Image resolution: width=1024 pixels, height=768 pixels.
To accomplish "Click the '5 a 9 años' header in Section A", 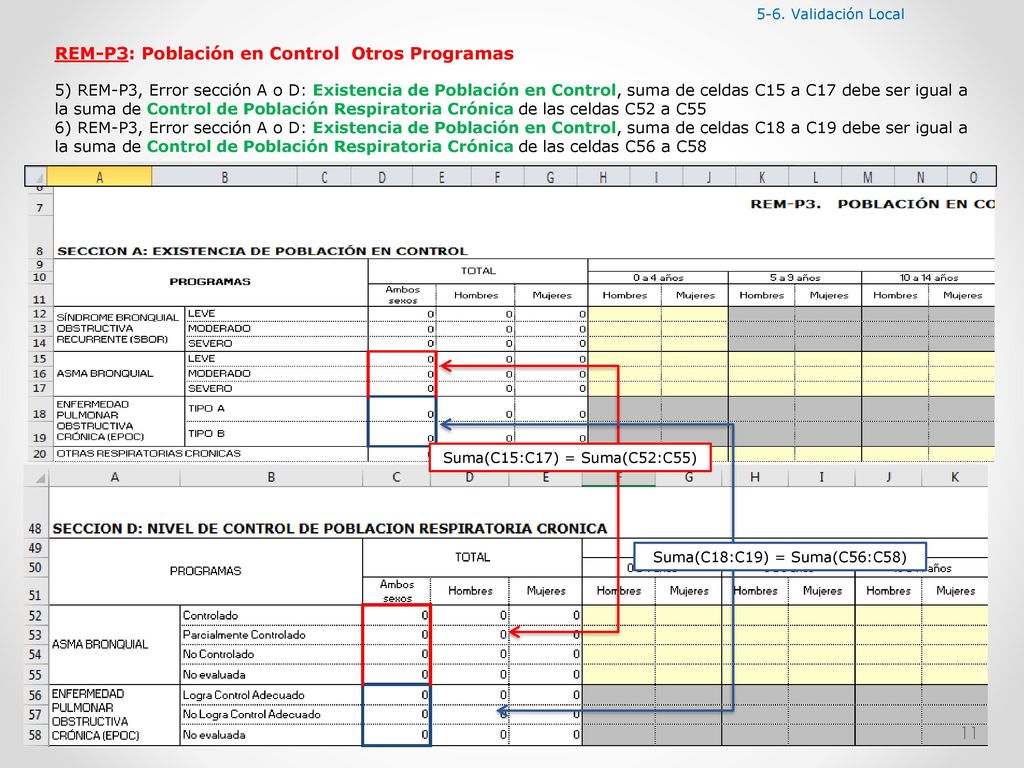I will [794, 278].
